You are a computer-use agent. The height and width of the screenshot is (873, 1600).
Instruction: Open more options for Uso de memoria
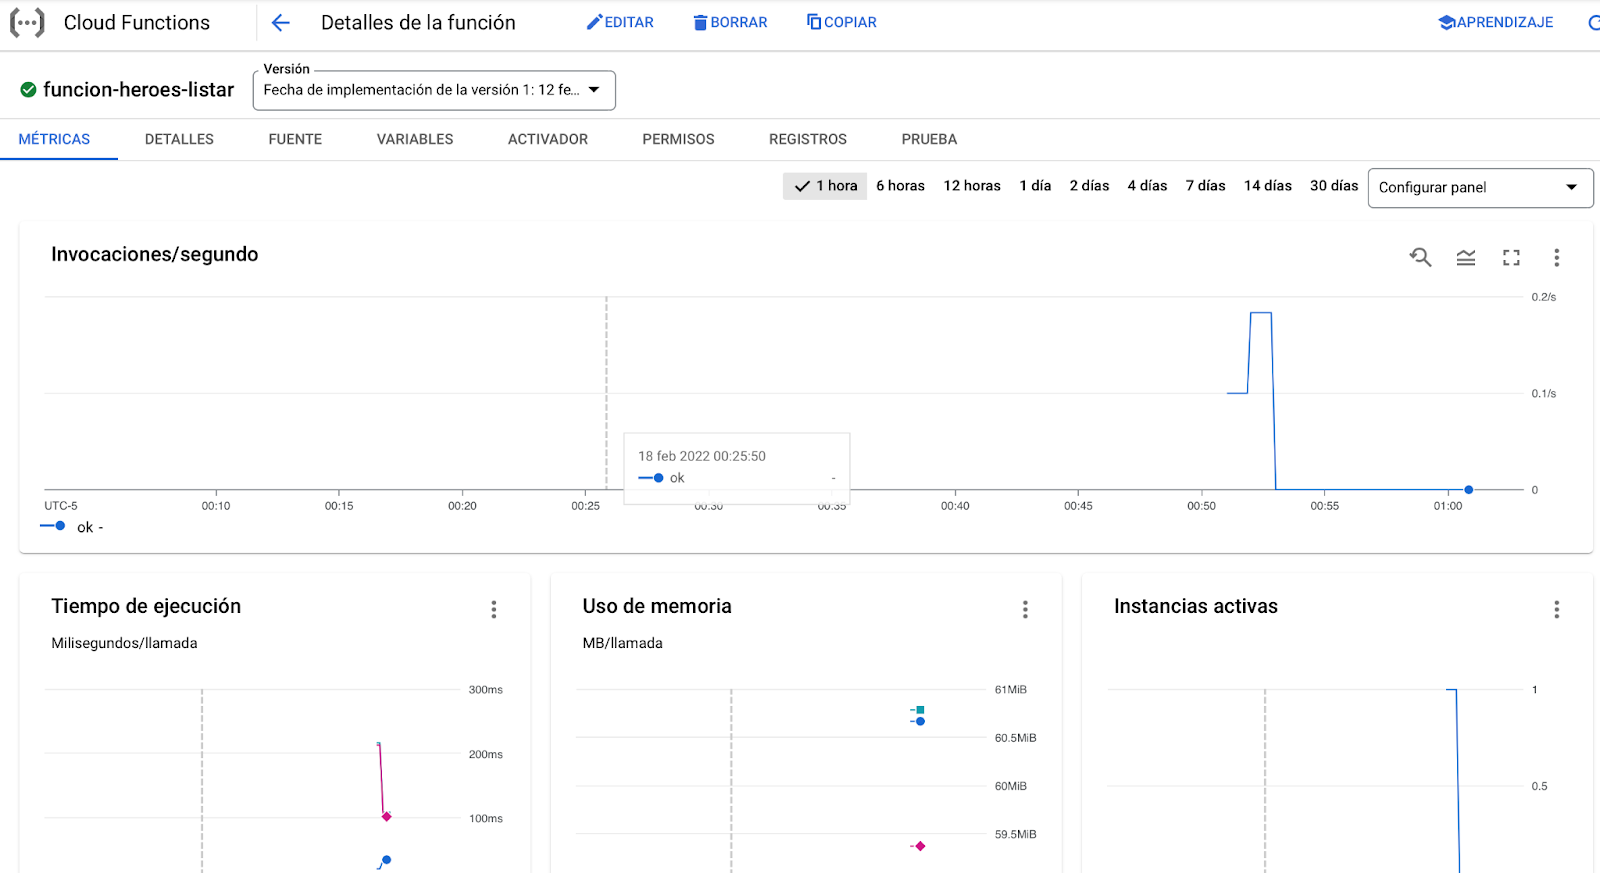[1025, 609]
